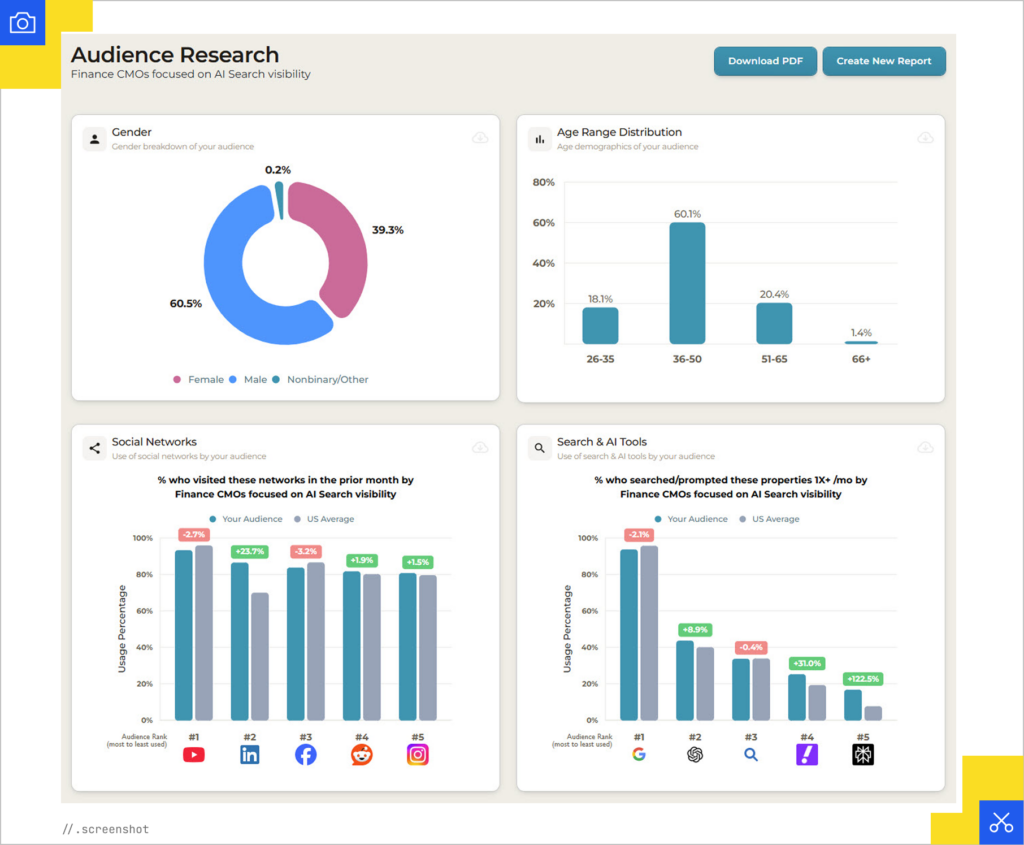Click the -3.2% badge above Facebook bars

(x=306, y=551)
